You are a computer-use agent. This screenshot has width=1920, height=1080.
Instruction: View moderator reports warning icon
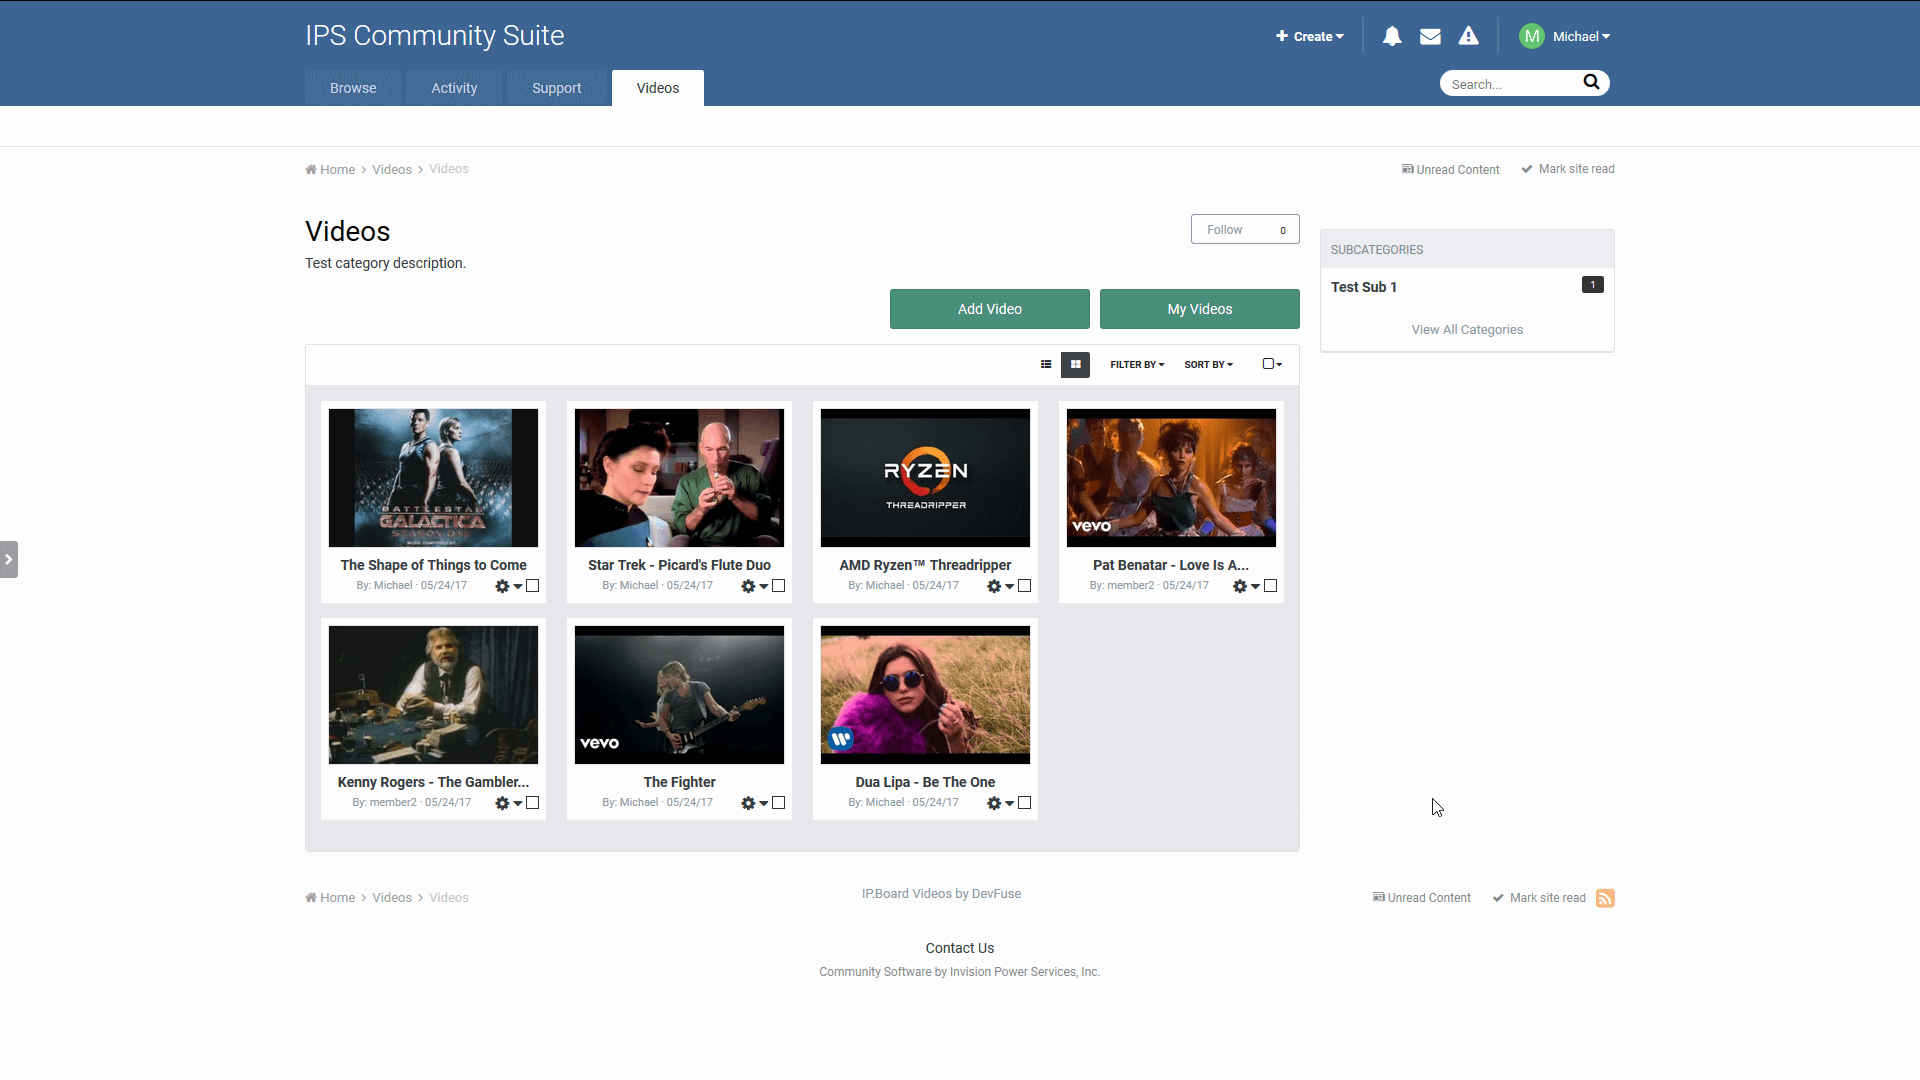point(1468,36)
